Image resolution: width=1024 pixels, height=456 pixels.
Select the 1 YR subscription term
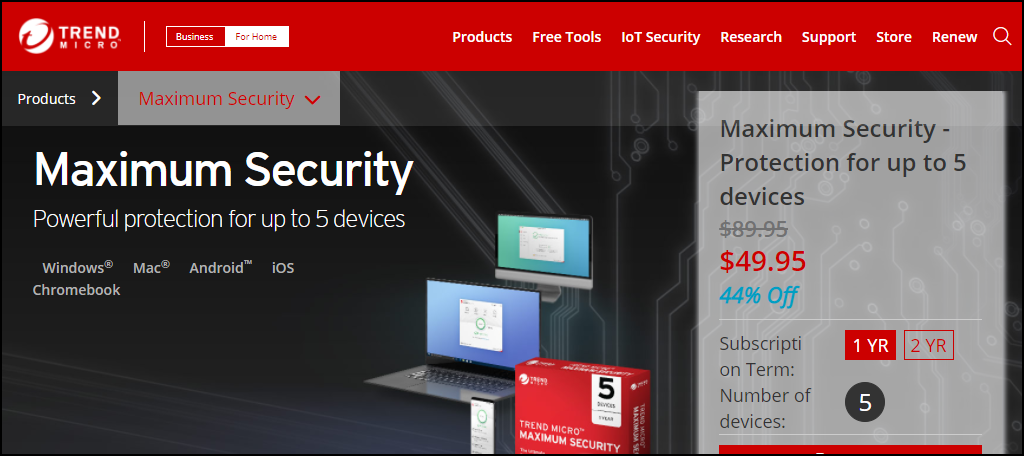pos(870,346)
